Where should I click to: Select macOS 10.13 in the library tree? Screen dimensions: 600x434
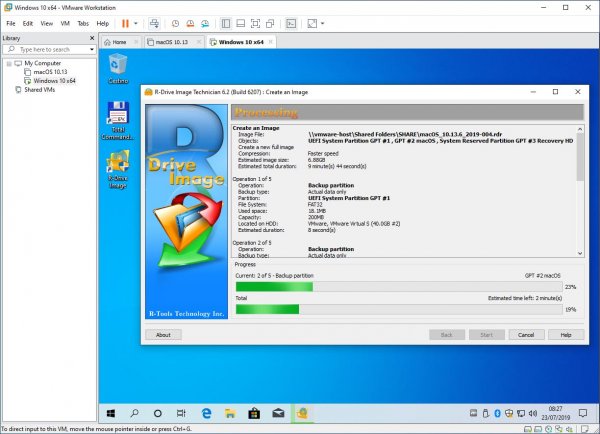coord(50,72)
